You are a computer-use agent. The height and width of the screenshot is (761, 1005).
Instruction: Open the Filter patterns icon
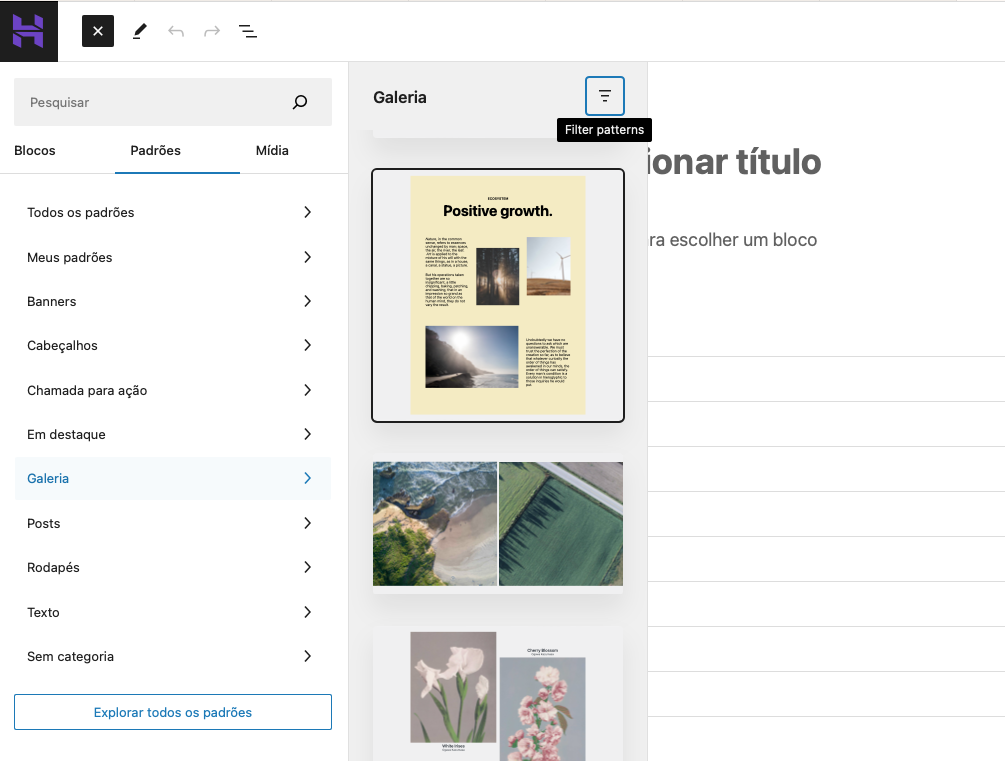coord(604,95)
